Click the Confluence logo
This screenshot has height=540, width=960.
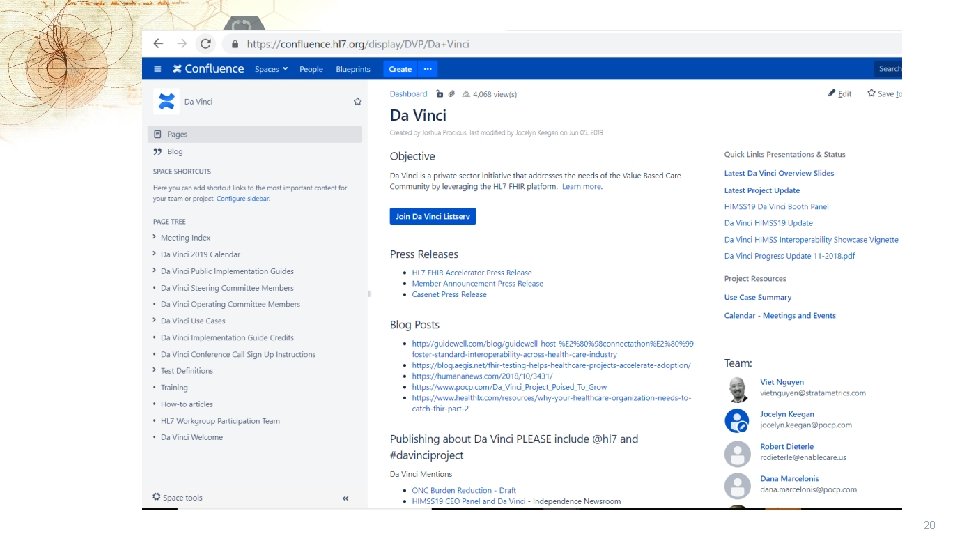click(x=208, y=69)
